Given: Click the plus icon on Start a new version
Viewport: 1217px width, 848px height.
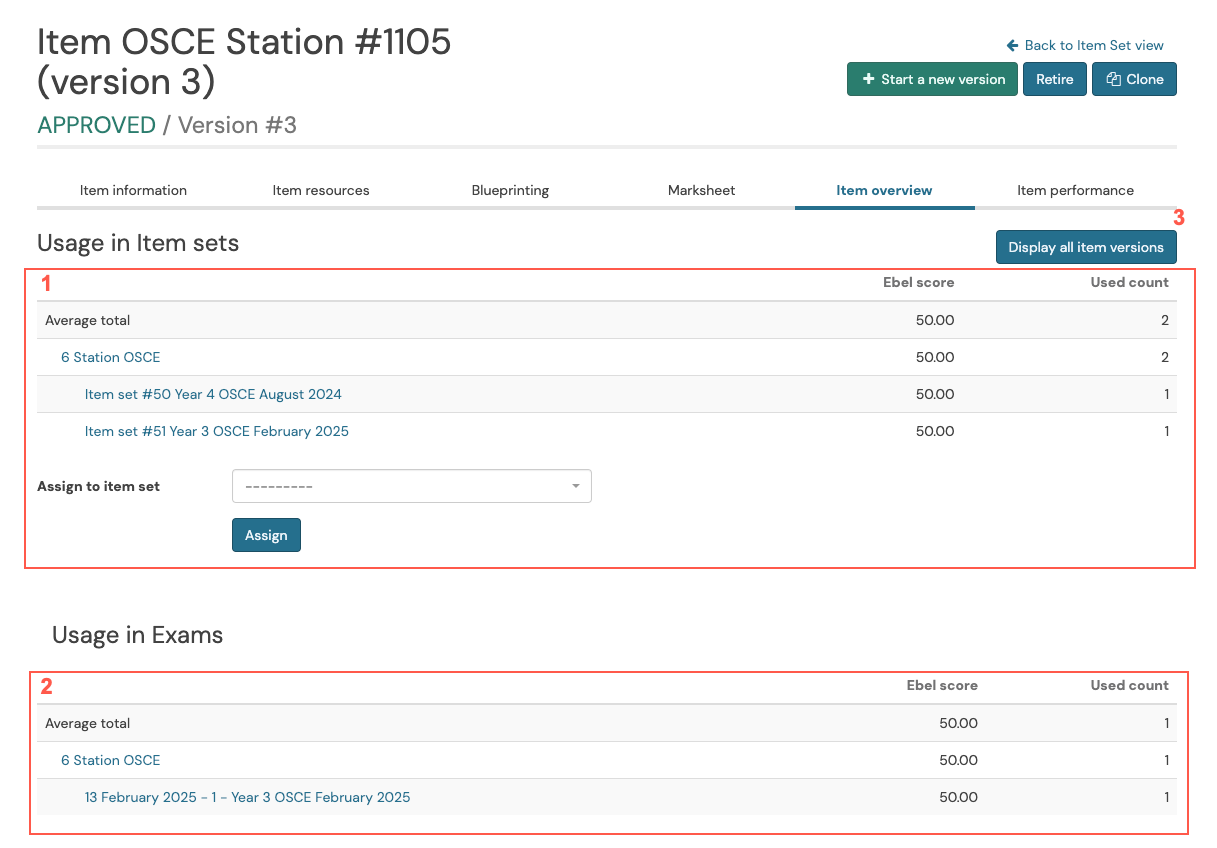Looking at the screenshot, I should coord(868,79).
